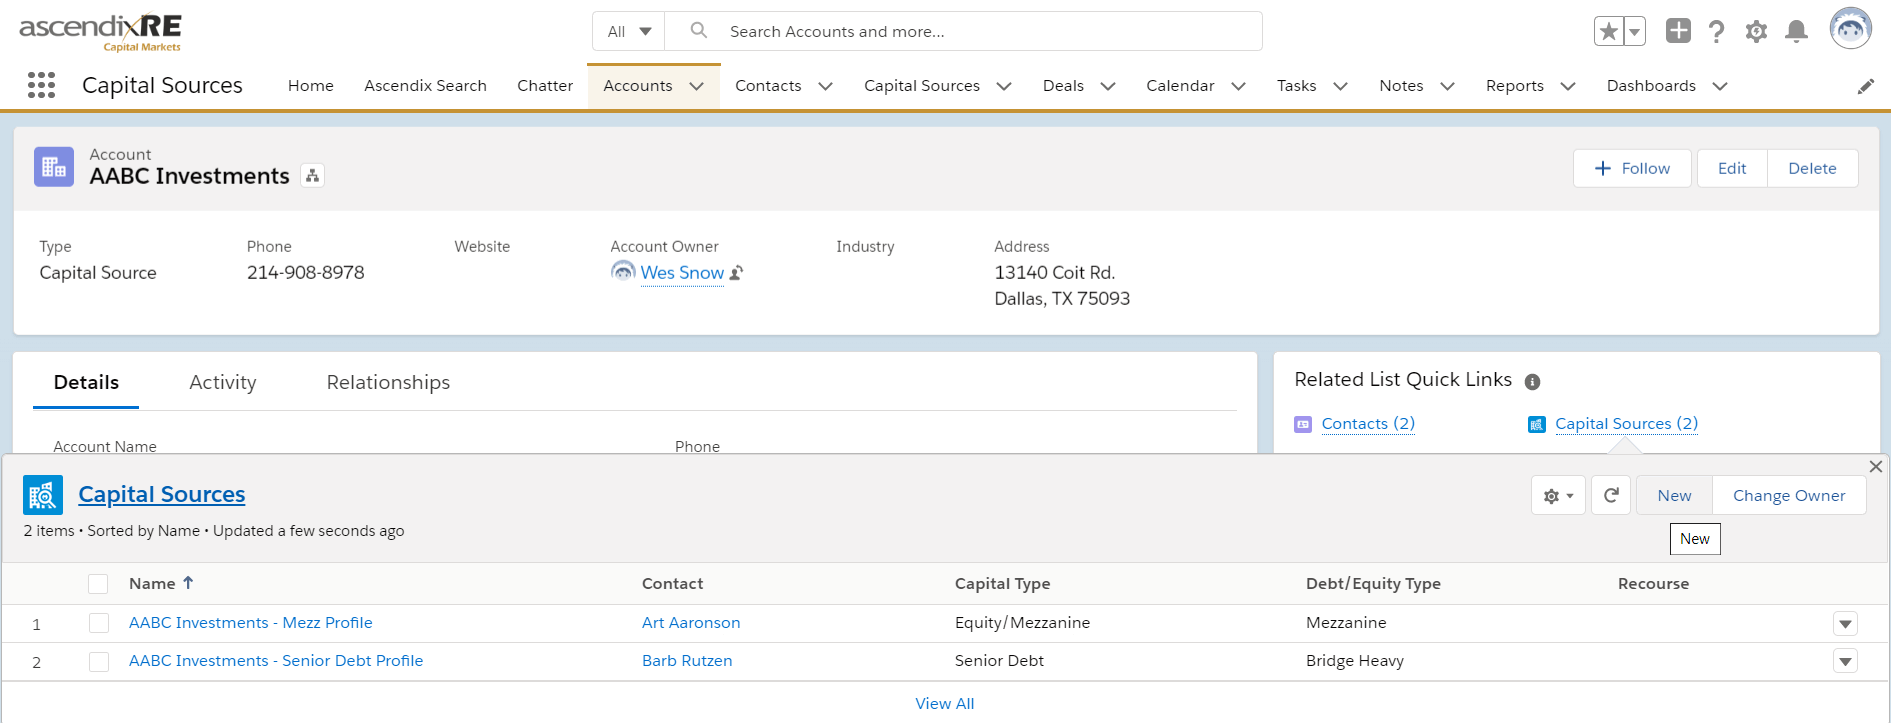The width and height of the screenshot is (1891, 723).
Task: Switch to the Relationships tab
Action: [388, 382]
